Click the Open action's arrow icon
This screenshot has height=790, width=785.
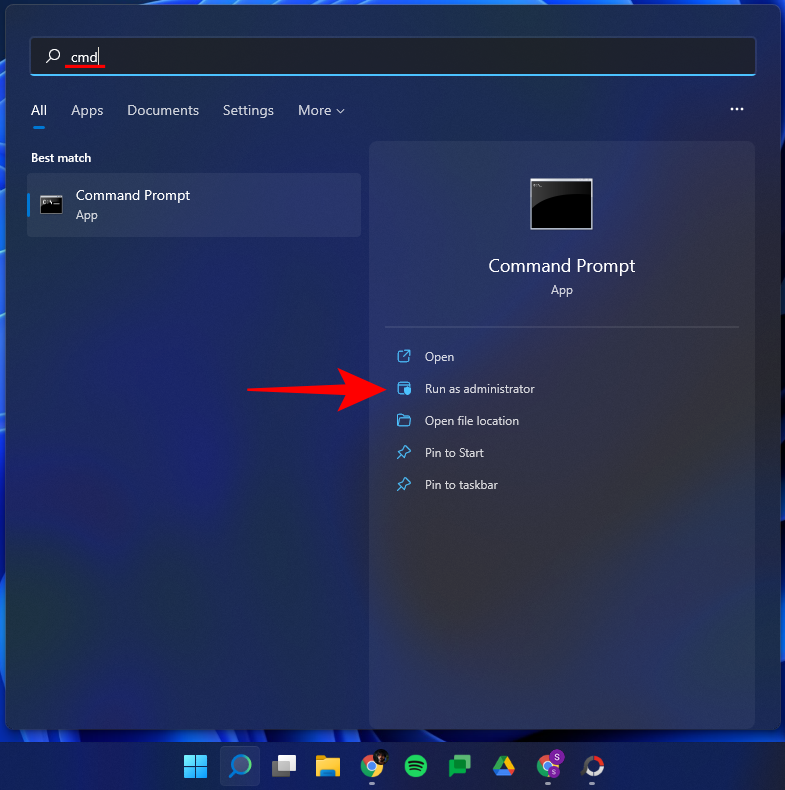tap(404, 356)
